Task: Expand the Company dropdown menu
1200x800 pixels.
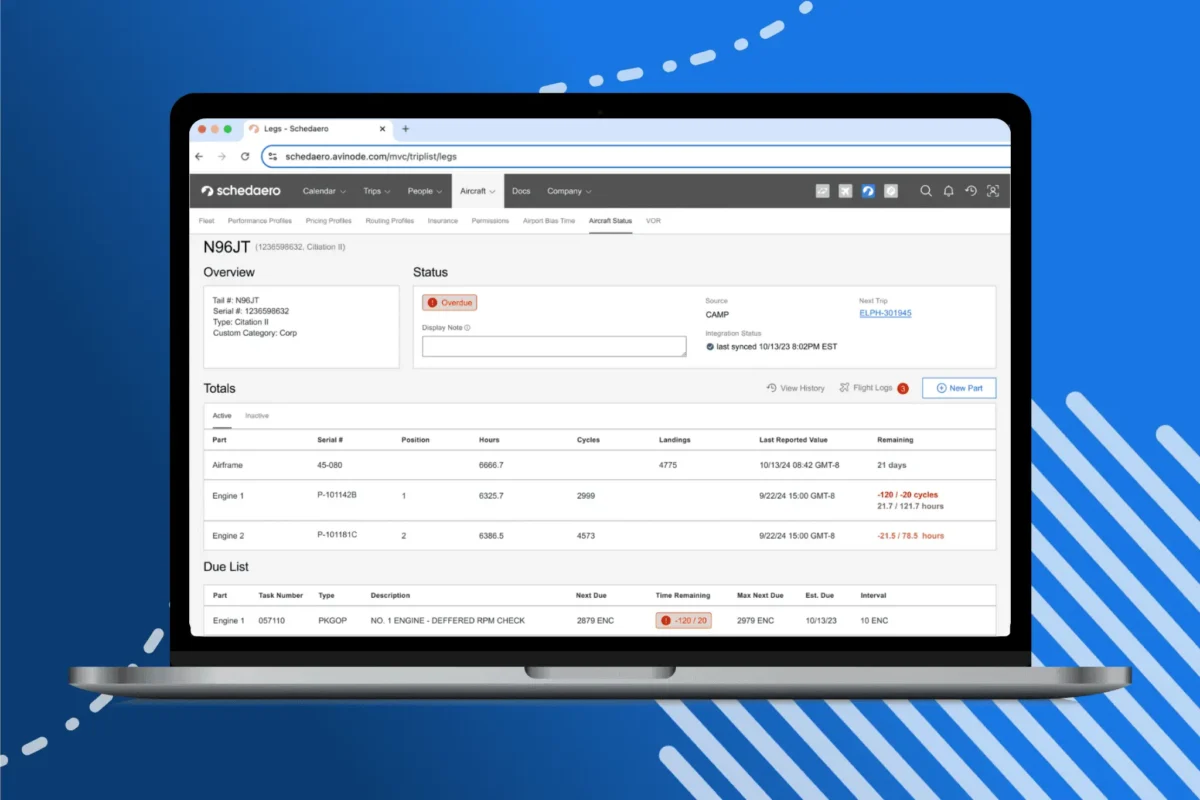Action: coord(569,191)
